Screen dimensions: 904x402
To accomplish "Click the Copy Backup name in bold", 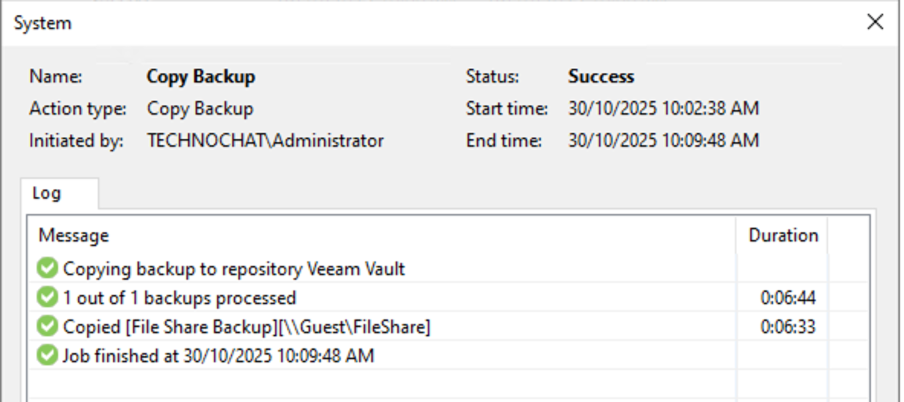I will point(201,76).
